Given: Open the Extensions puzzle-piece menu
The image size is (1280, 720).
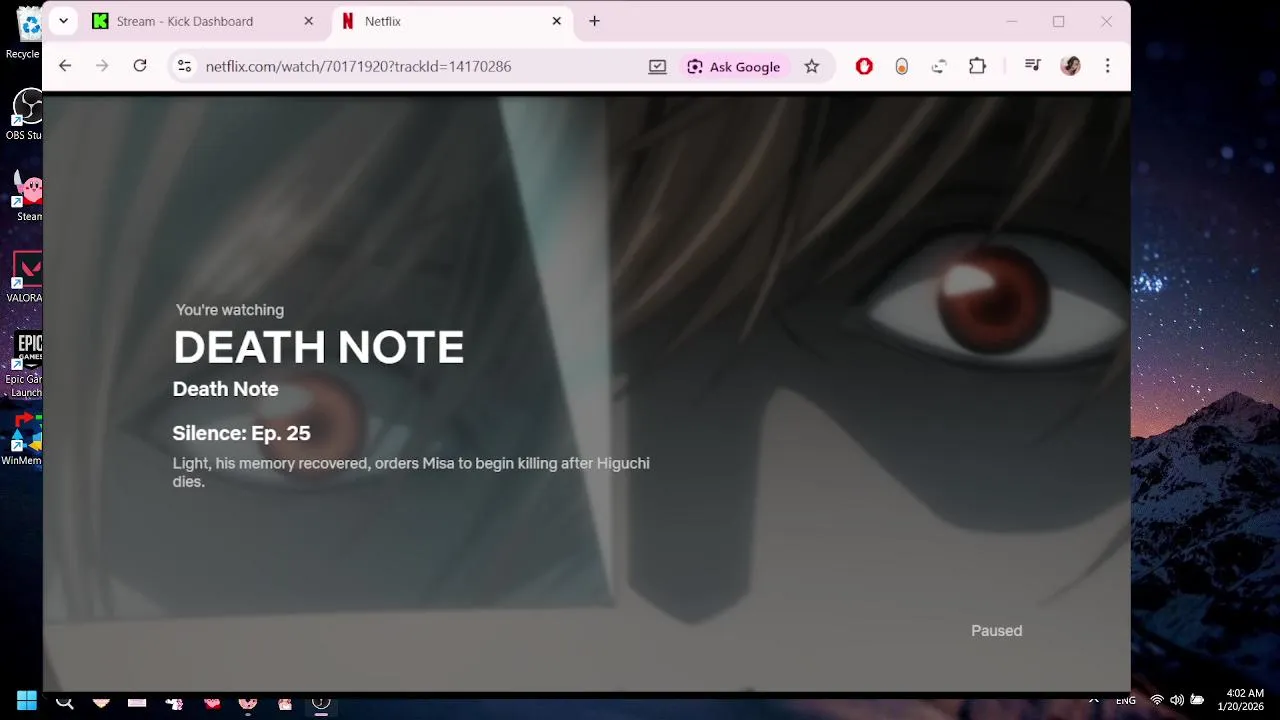Looking at the screenshot, I should pyautogui.click(x=977, y=66).
